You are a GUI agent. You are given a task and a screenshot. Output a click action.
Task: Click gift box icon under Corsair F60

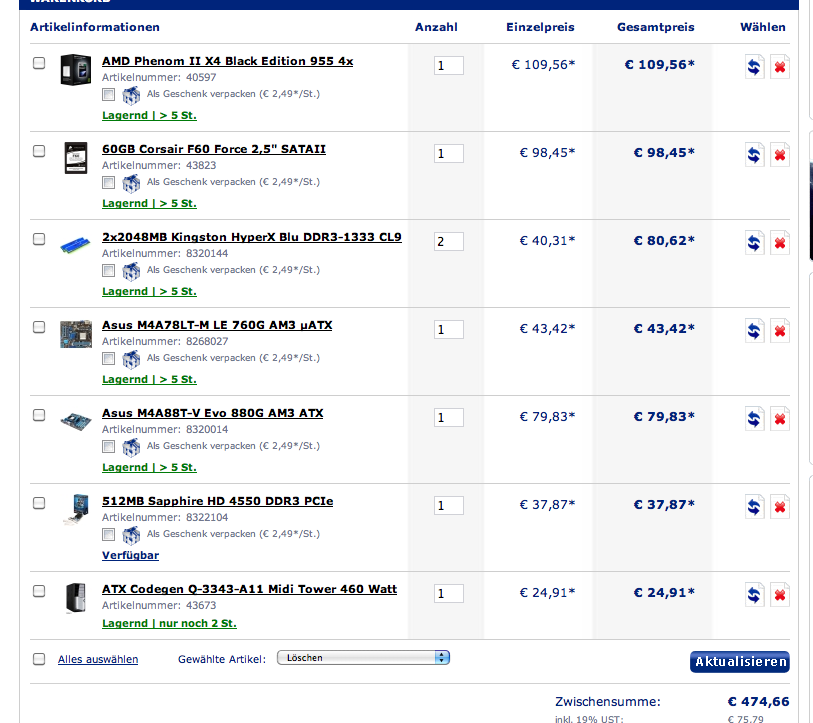pyautogui.click(x=131, y=183)
